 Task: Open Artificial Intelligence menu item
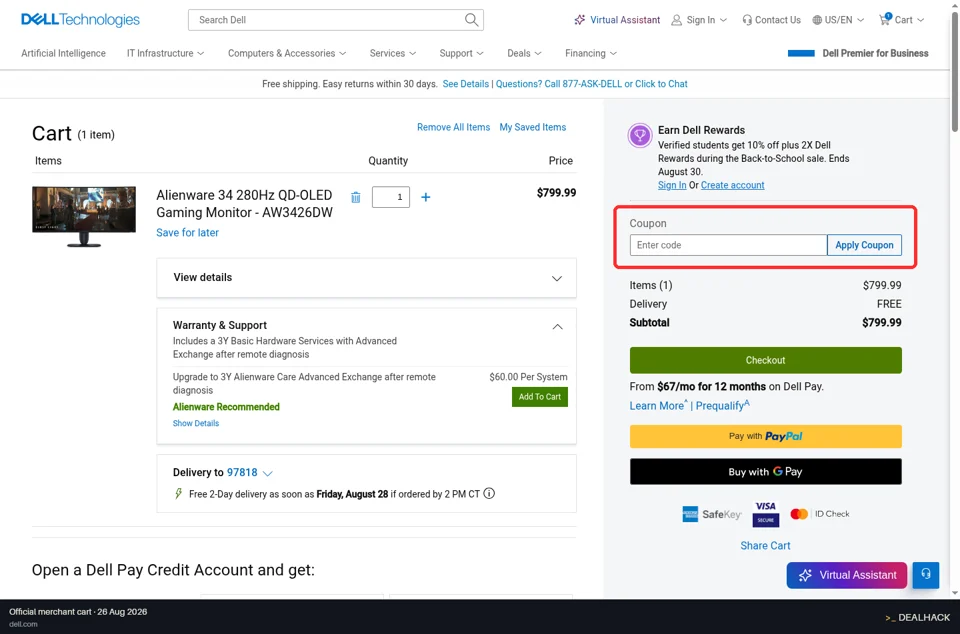64,53
